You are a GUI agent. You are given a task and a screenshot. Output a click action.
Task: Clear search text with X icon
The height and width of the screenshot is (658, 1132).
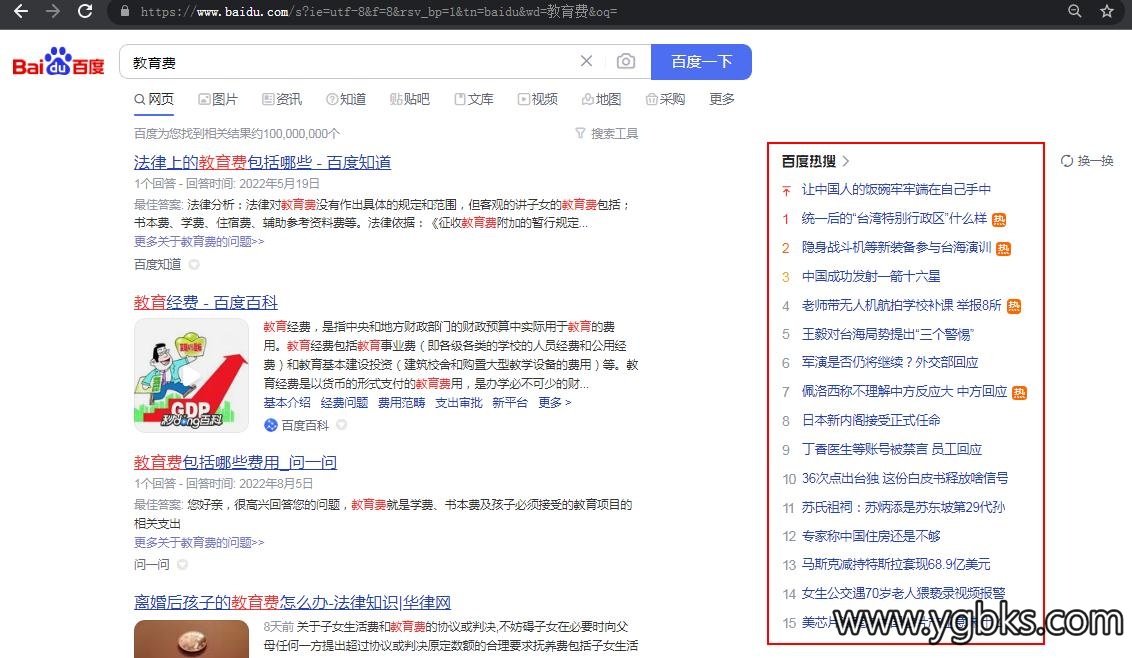[x=587, y=62]
